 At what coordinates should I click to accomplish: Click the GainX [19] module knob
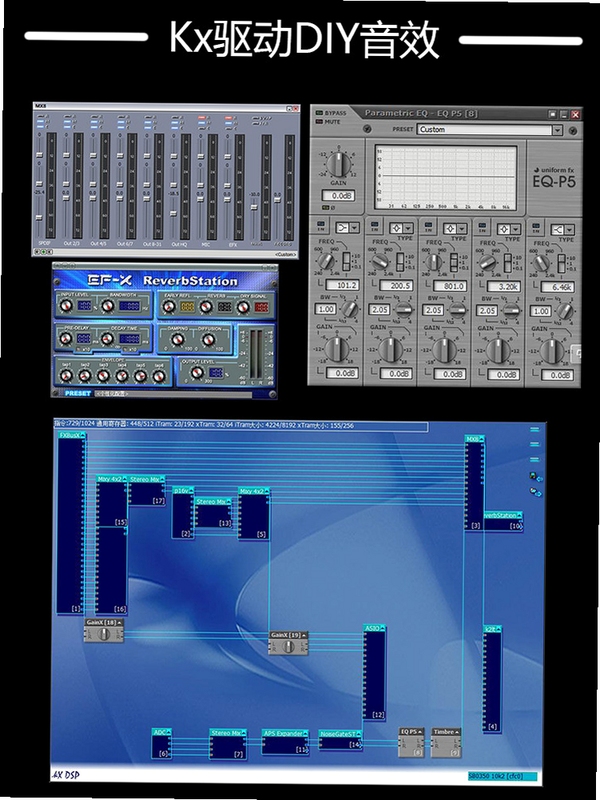288,646
